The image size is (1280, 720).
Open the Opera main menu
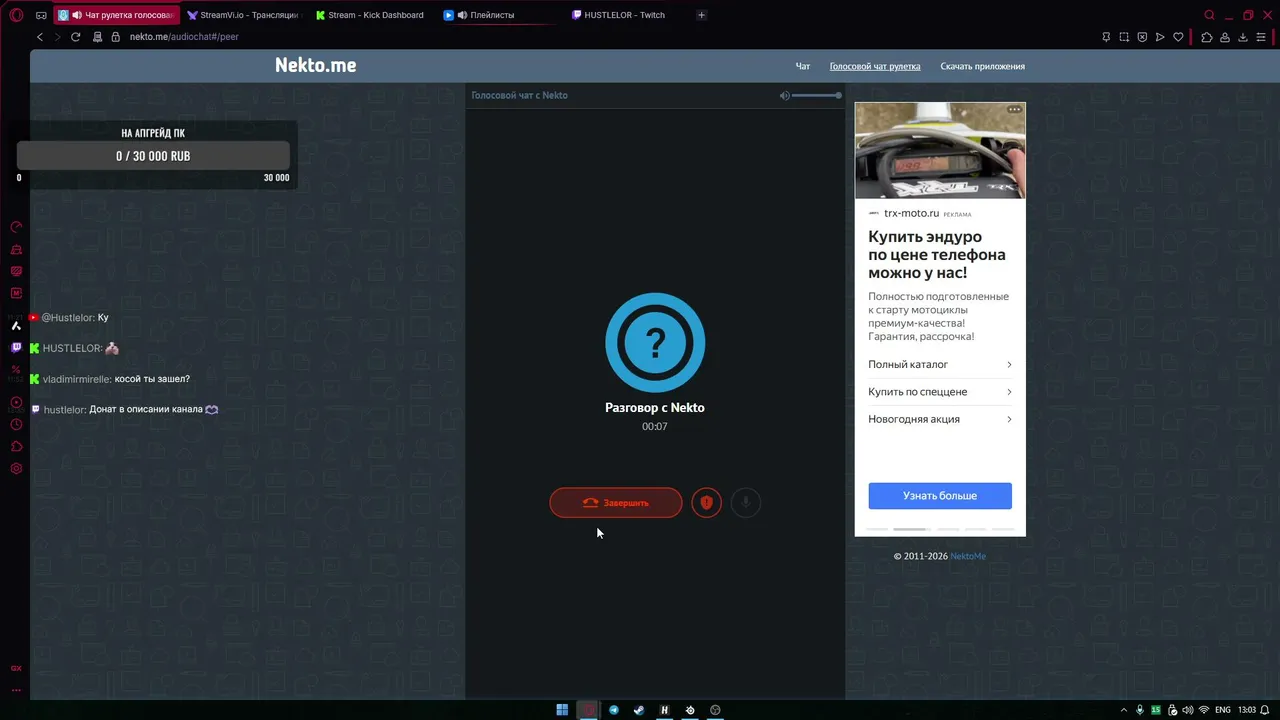[16, 15]
